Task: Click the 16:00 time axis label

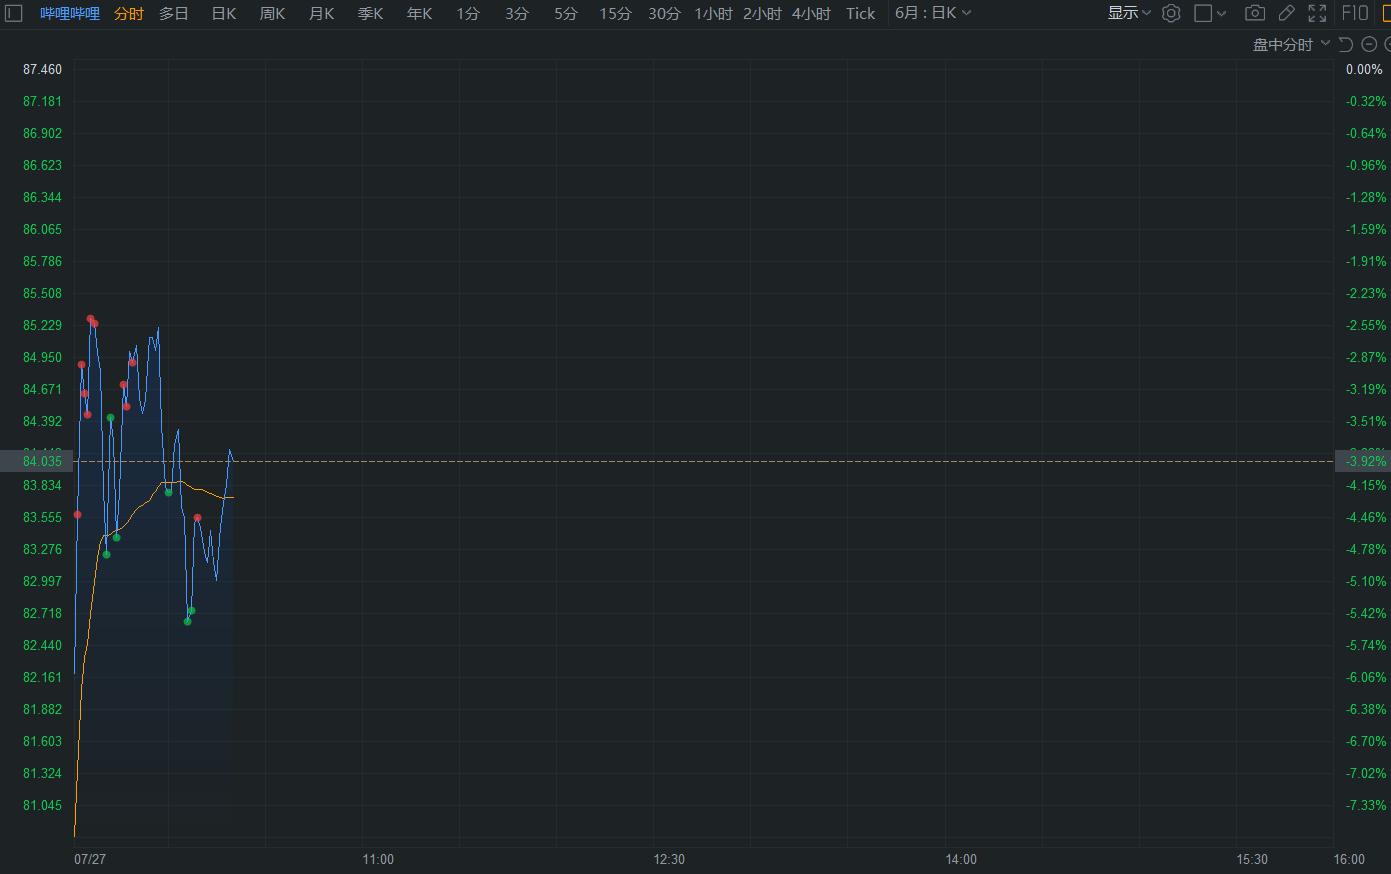Action: point(1349,859)
